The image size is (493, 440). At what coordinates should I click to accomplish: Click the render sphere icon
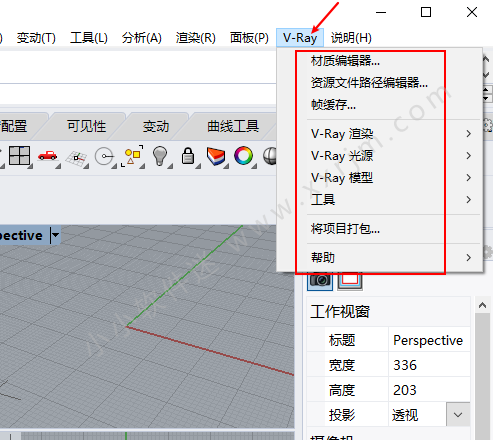270,156
